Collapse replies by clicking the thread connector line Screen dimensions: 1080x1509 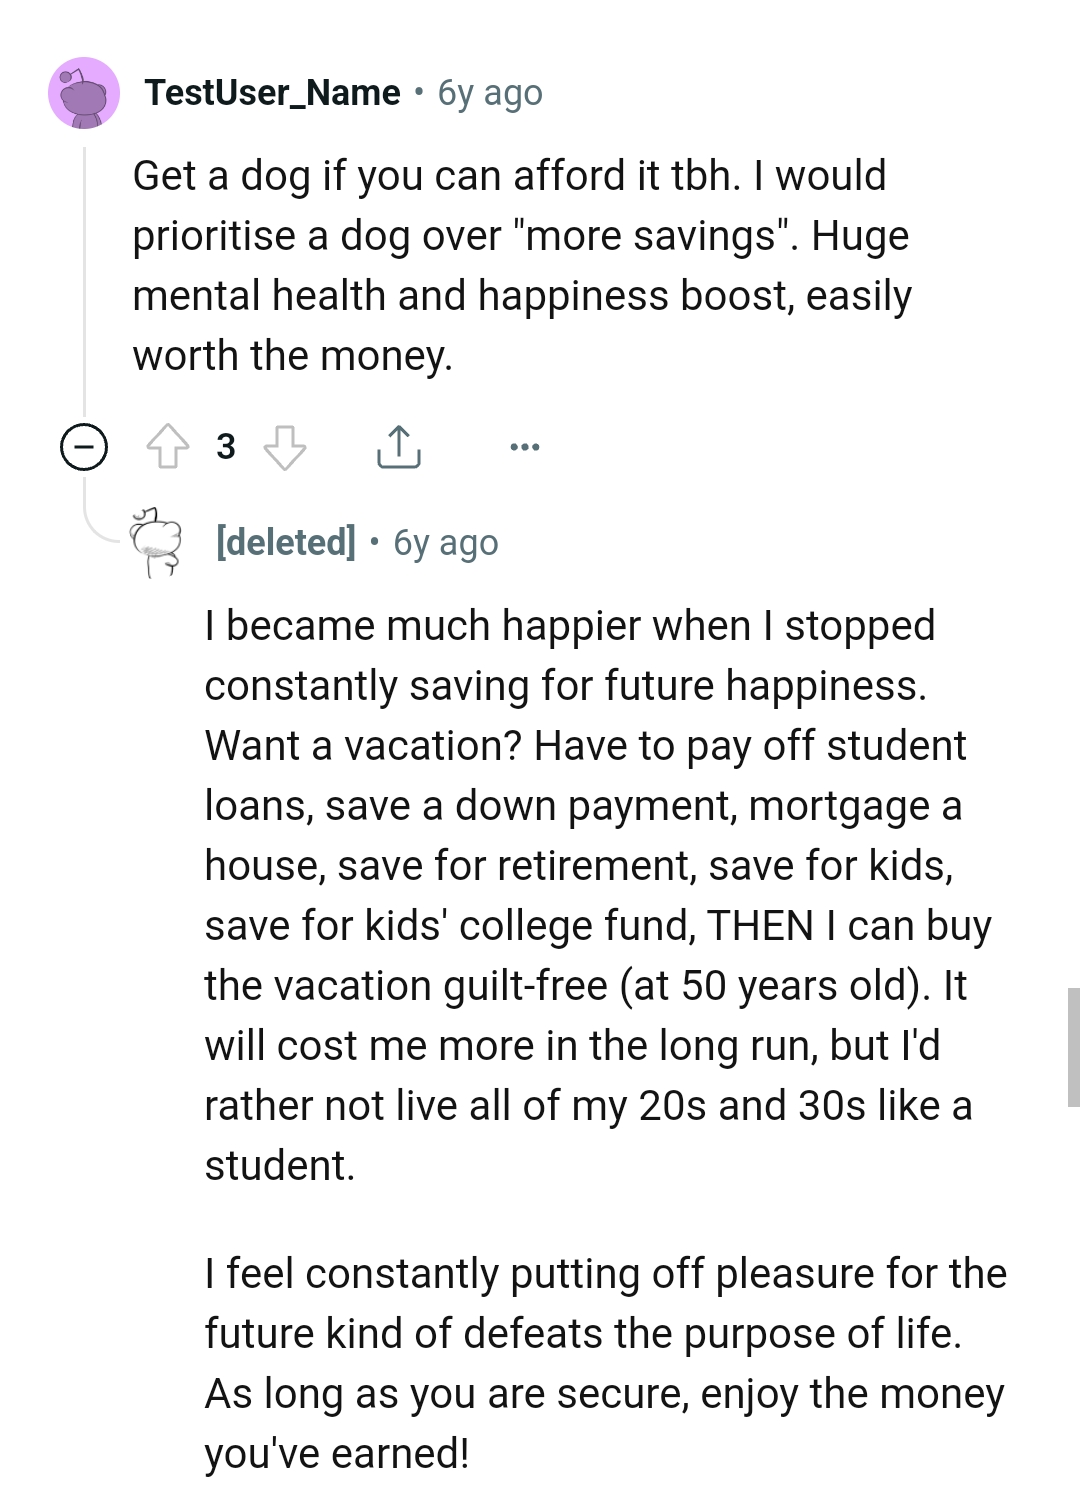[x=84, y=280]
